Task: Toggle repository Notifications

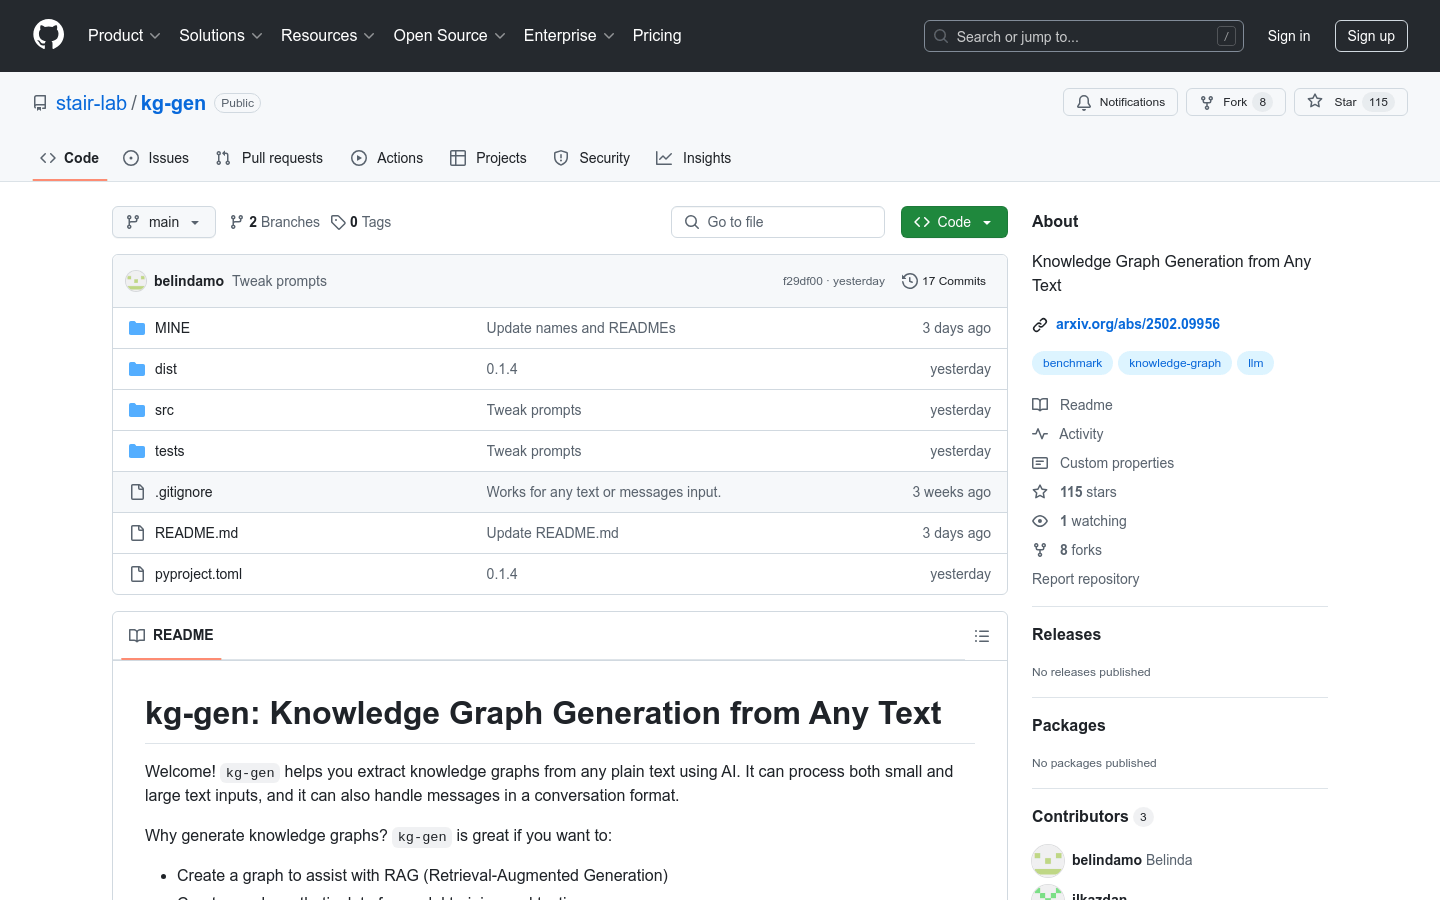Action: (1120, 102)
